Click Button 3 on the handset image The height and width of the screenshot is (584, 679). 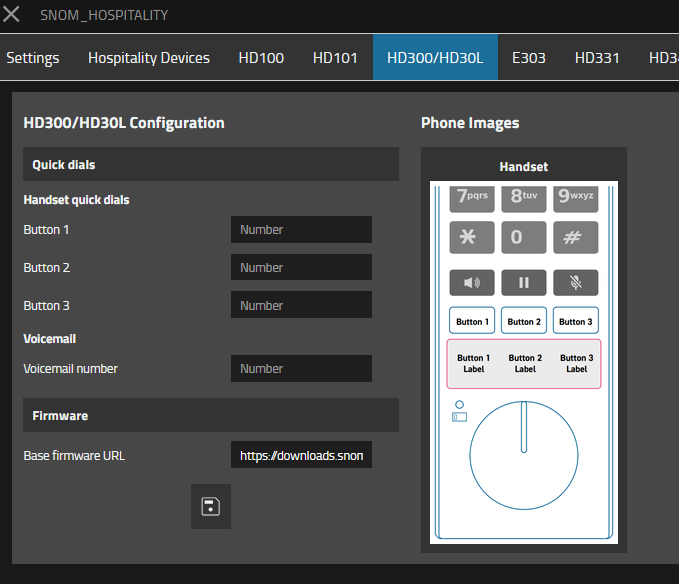pos(576,321)
